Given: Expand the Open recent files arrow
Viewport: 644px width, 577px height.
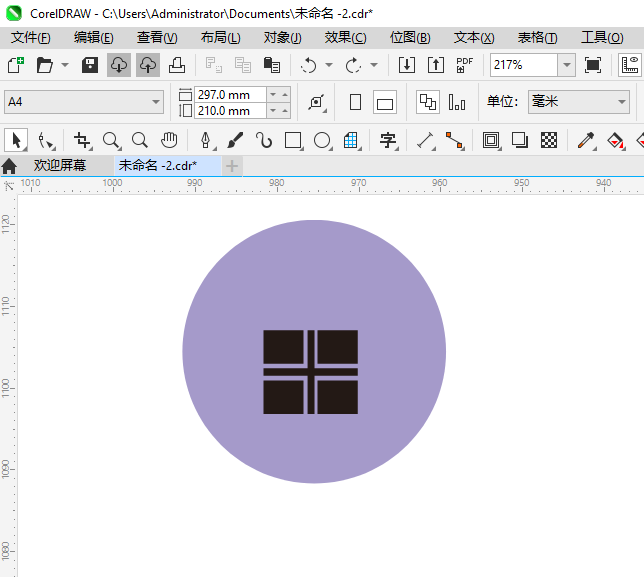Looking at the screenshot, I should [65, 65].
